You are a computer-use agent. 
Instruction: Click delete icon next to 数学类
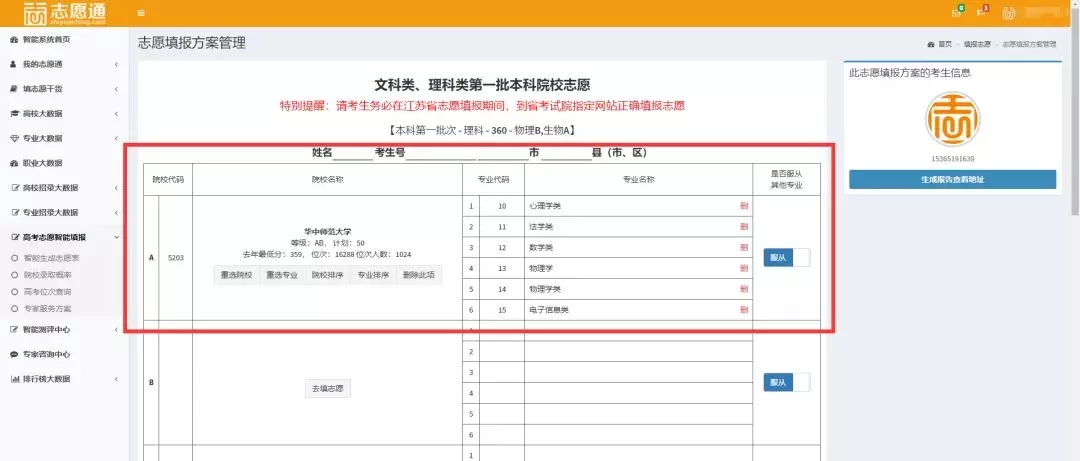pos(743,247)
